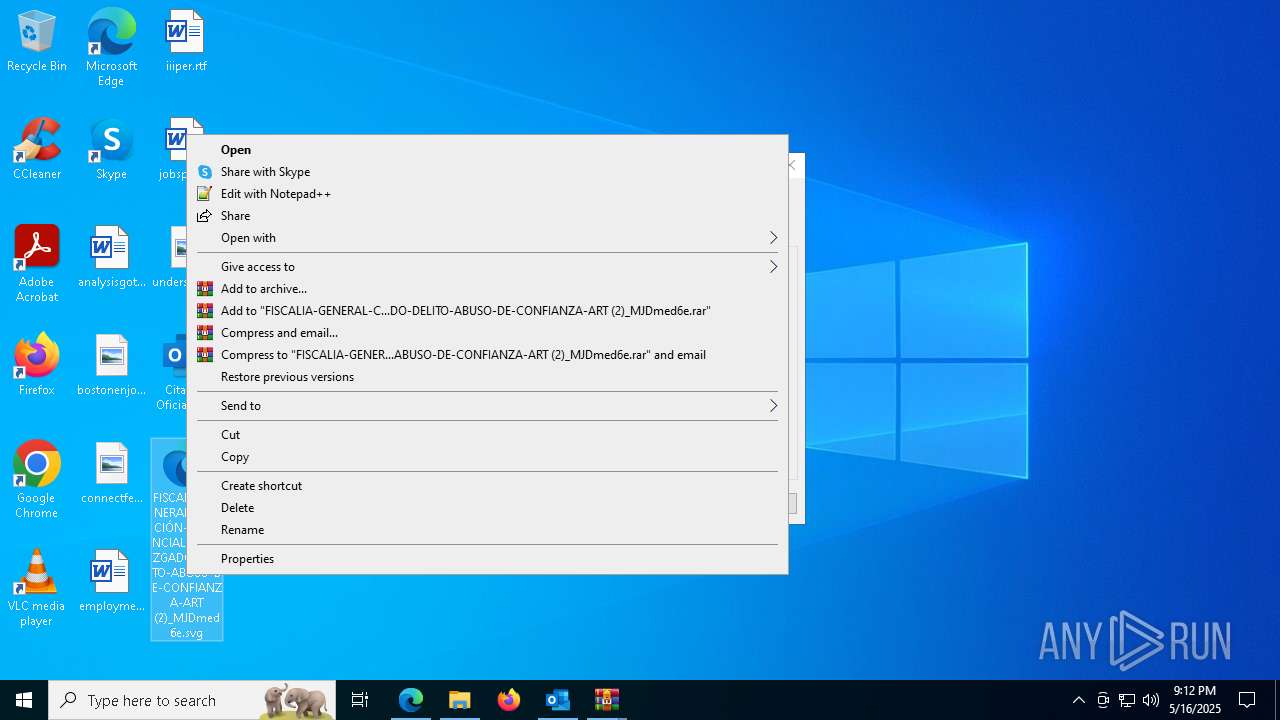Select the Adobe Acrobat desktop icon
1280x720 pixels.
[x=37, y=264]
